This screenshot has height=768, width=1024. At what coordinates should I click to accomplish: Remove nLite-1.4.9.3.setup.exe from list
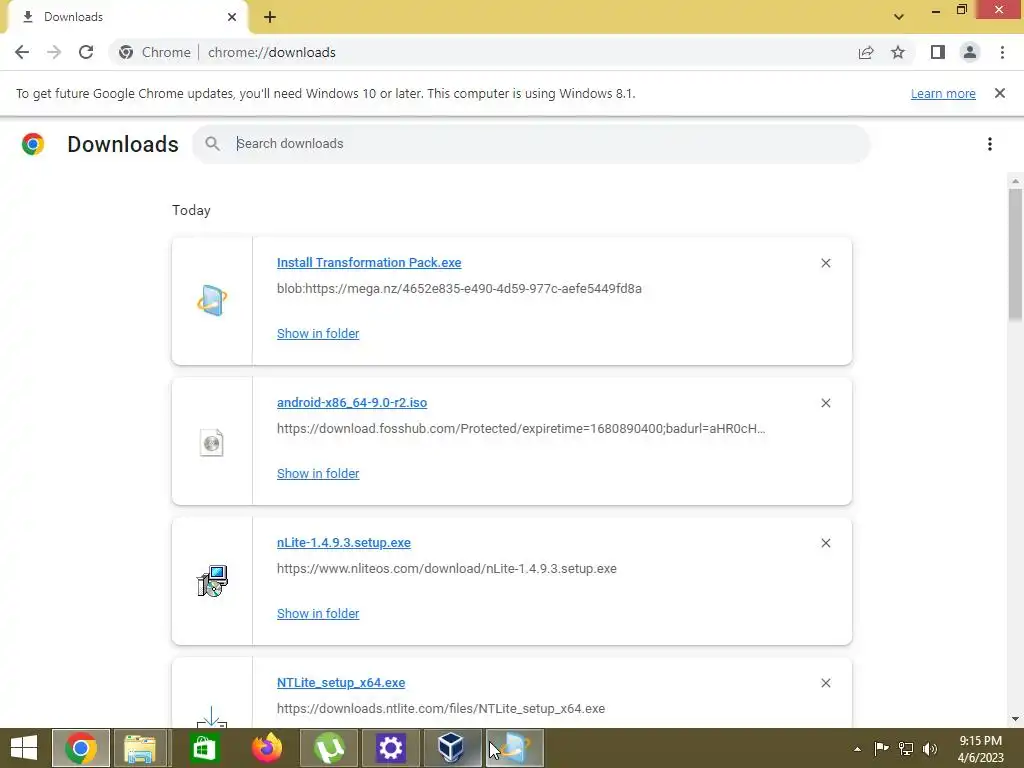point(825,543)
